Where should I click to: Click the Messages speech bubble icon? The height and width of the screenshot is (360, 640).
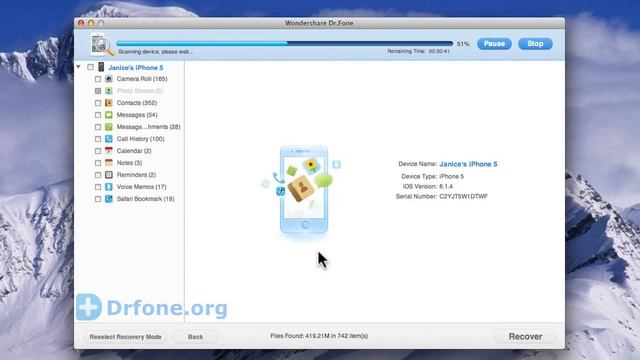109,115
